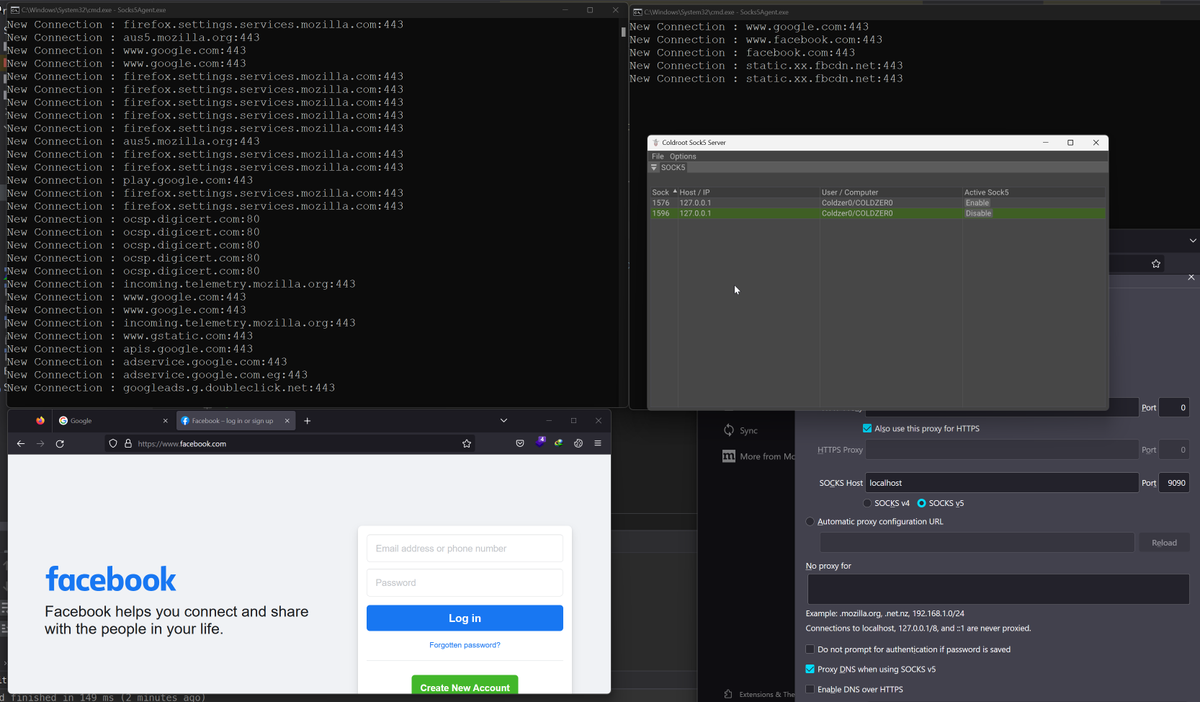The width and height of the screenshot is (1200, 702).
Task: Toggle Proxy DNS when using SOCKS v5
Action: 810,669
